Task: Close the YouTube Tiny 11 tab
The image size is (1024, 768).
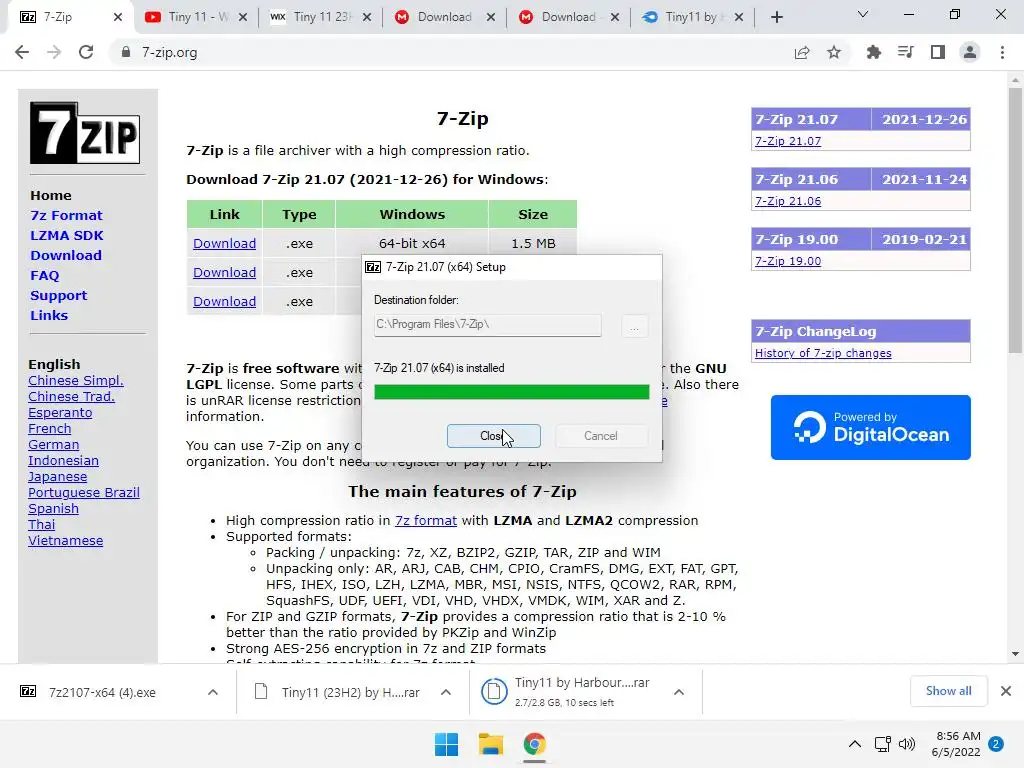Action: (243, 17)
